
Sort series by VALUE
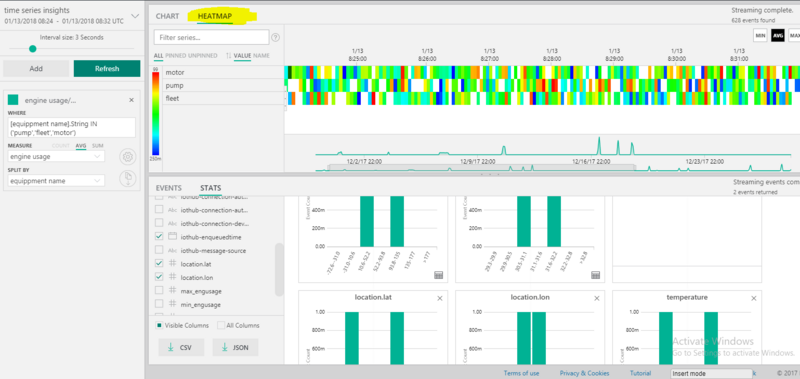click(242, 56)
